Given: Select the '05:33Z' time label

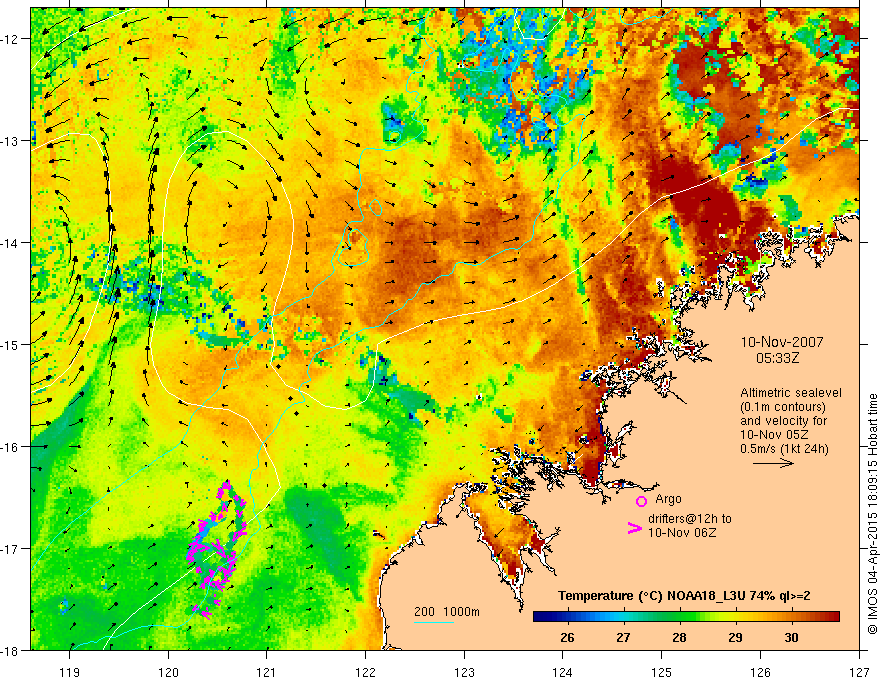Looking at the screenshot, I should tap(777, 358).
